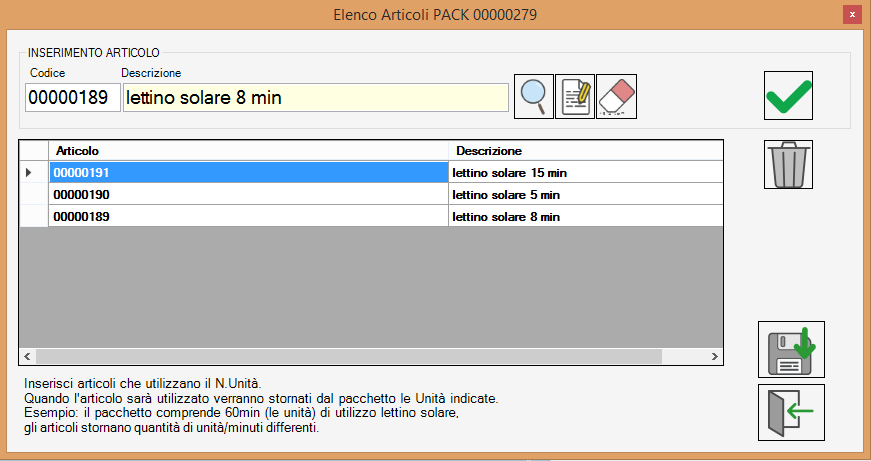
Task: Exit the window via door arrow icon
Action: click(x=791, y=412)
